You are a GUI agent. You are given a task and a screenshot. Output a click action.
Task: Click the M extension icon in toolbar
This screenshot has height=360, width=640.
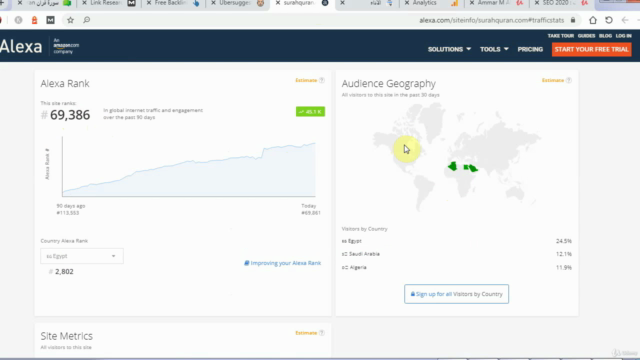click(50, 20)
